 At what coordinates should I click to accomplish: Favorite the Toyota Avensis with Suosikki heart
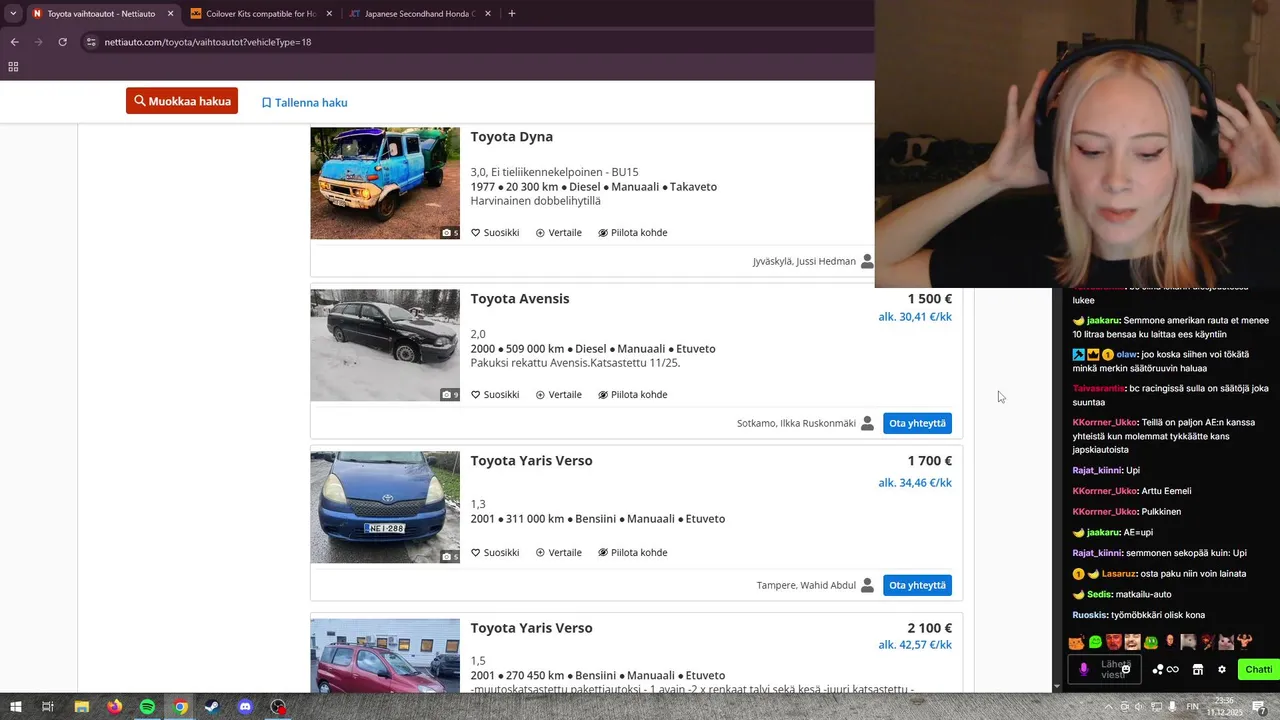pos(495,395)
